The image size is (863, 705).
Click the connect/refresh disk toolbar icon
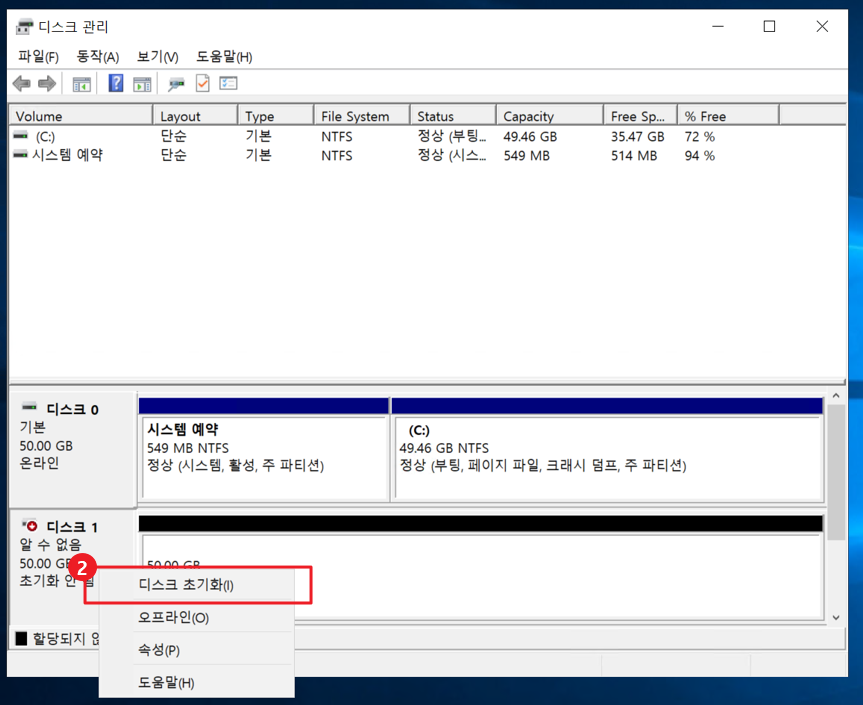pyautogui.click(x=176, y=84)
